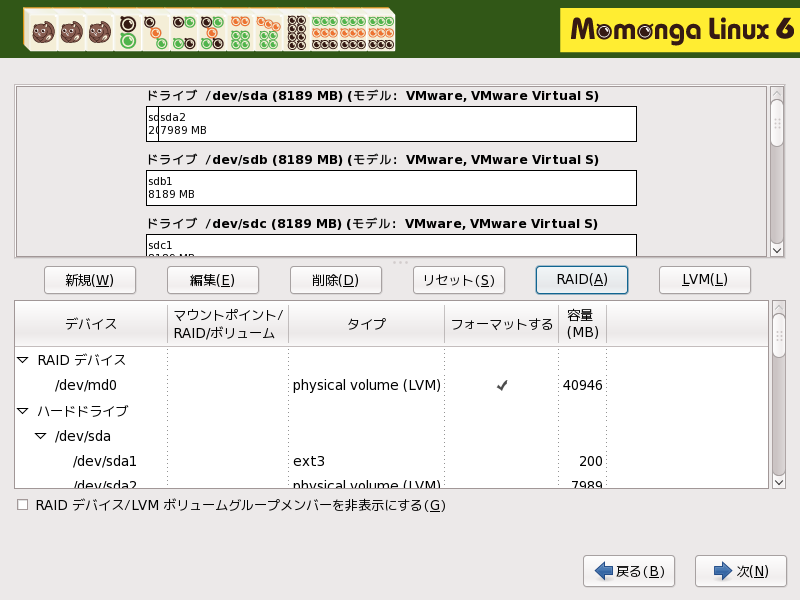
Task: Select the sdc1 partition block
Action: click(x=391, y=245)
